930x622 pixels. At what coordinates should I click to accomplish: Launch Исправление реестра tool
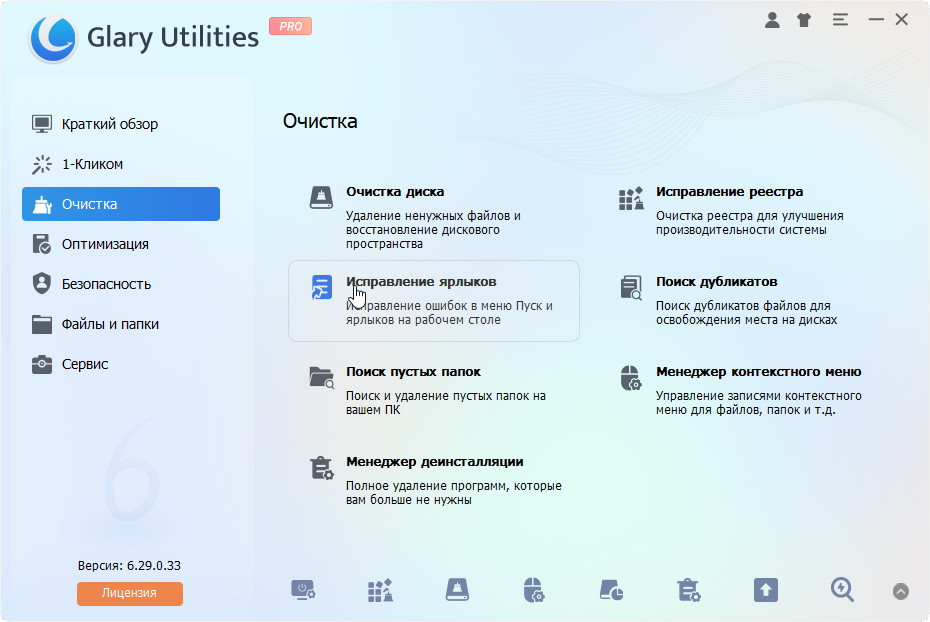[744, 210]
